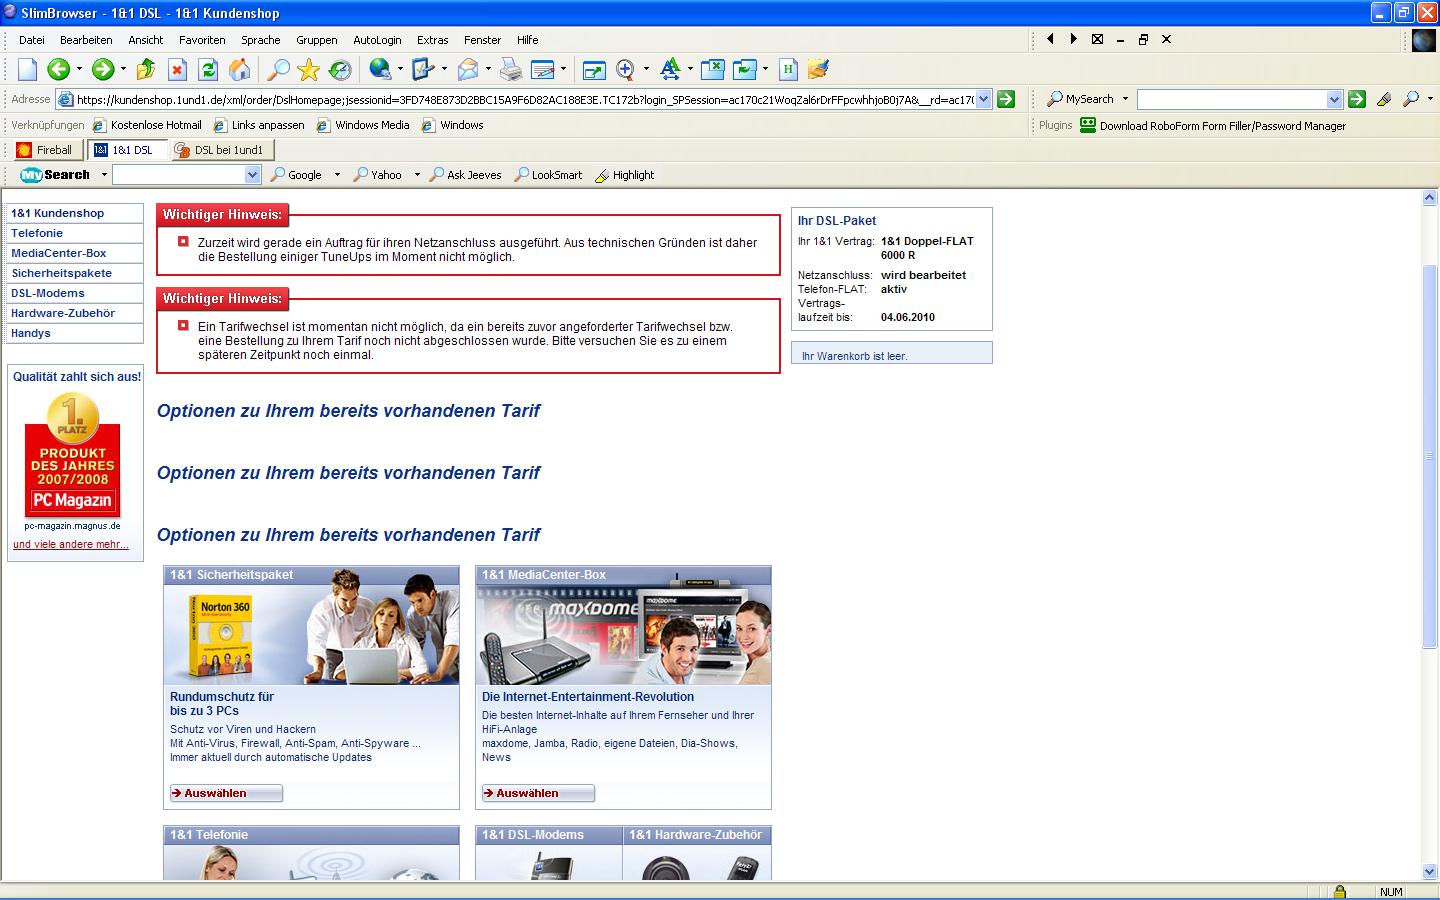Go to the Home page icon
This screenshot has height=900, width=1440.
point(240,69)
